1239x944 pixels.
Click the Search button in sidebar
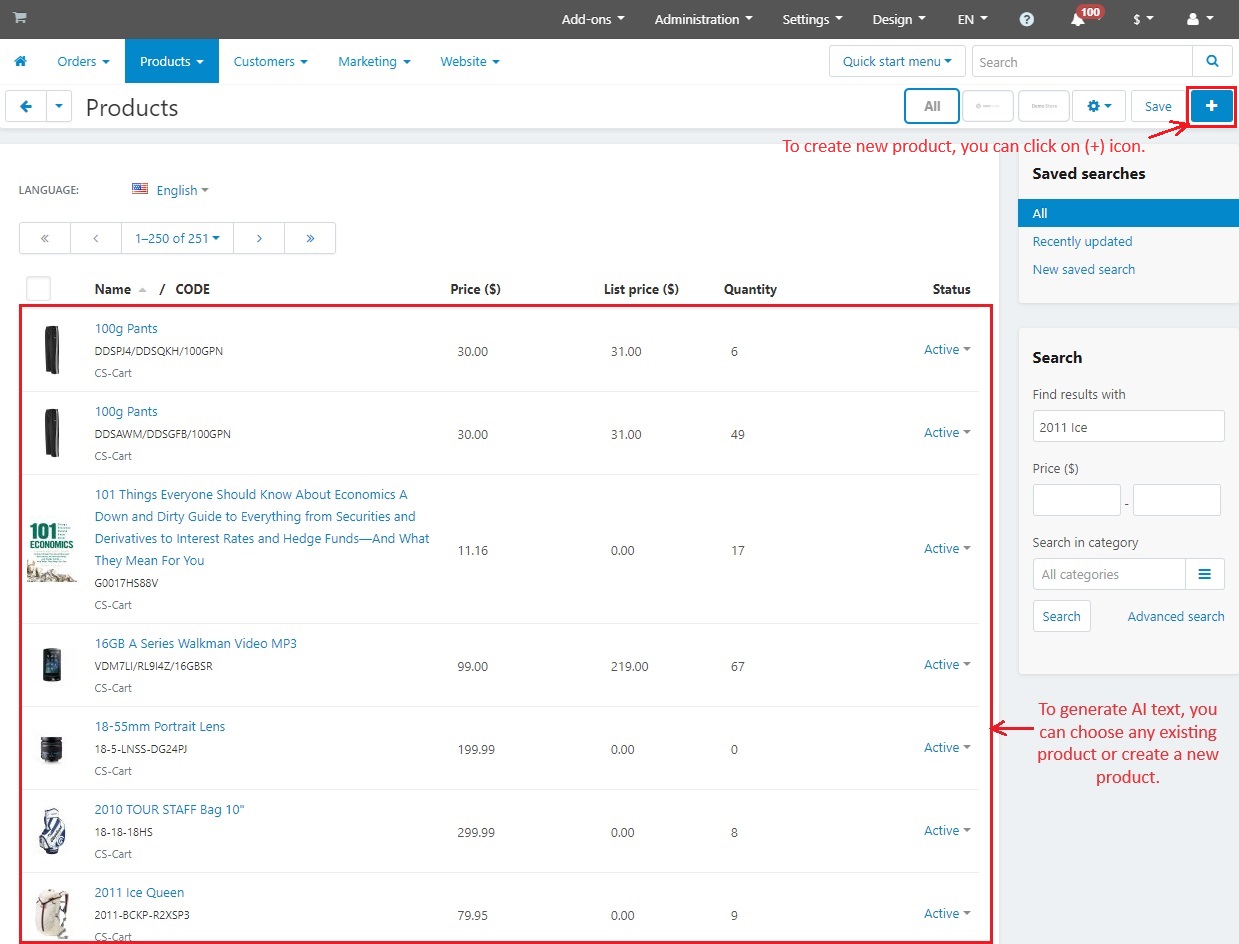coord(1061,616)
